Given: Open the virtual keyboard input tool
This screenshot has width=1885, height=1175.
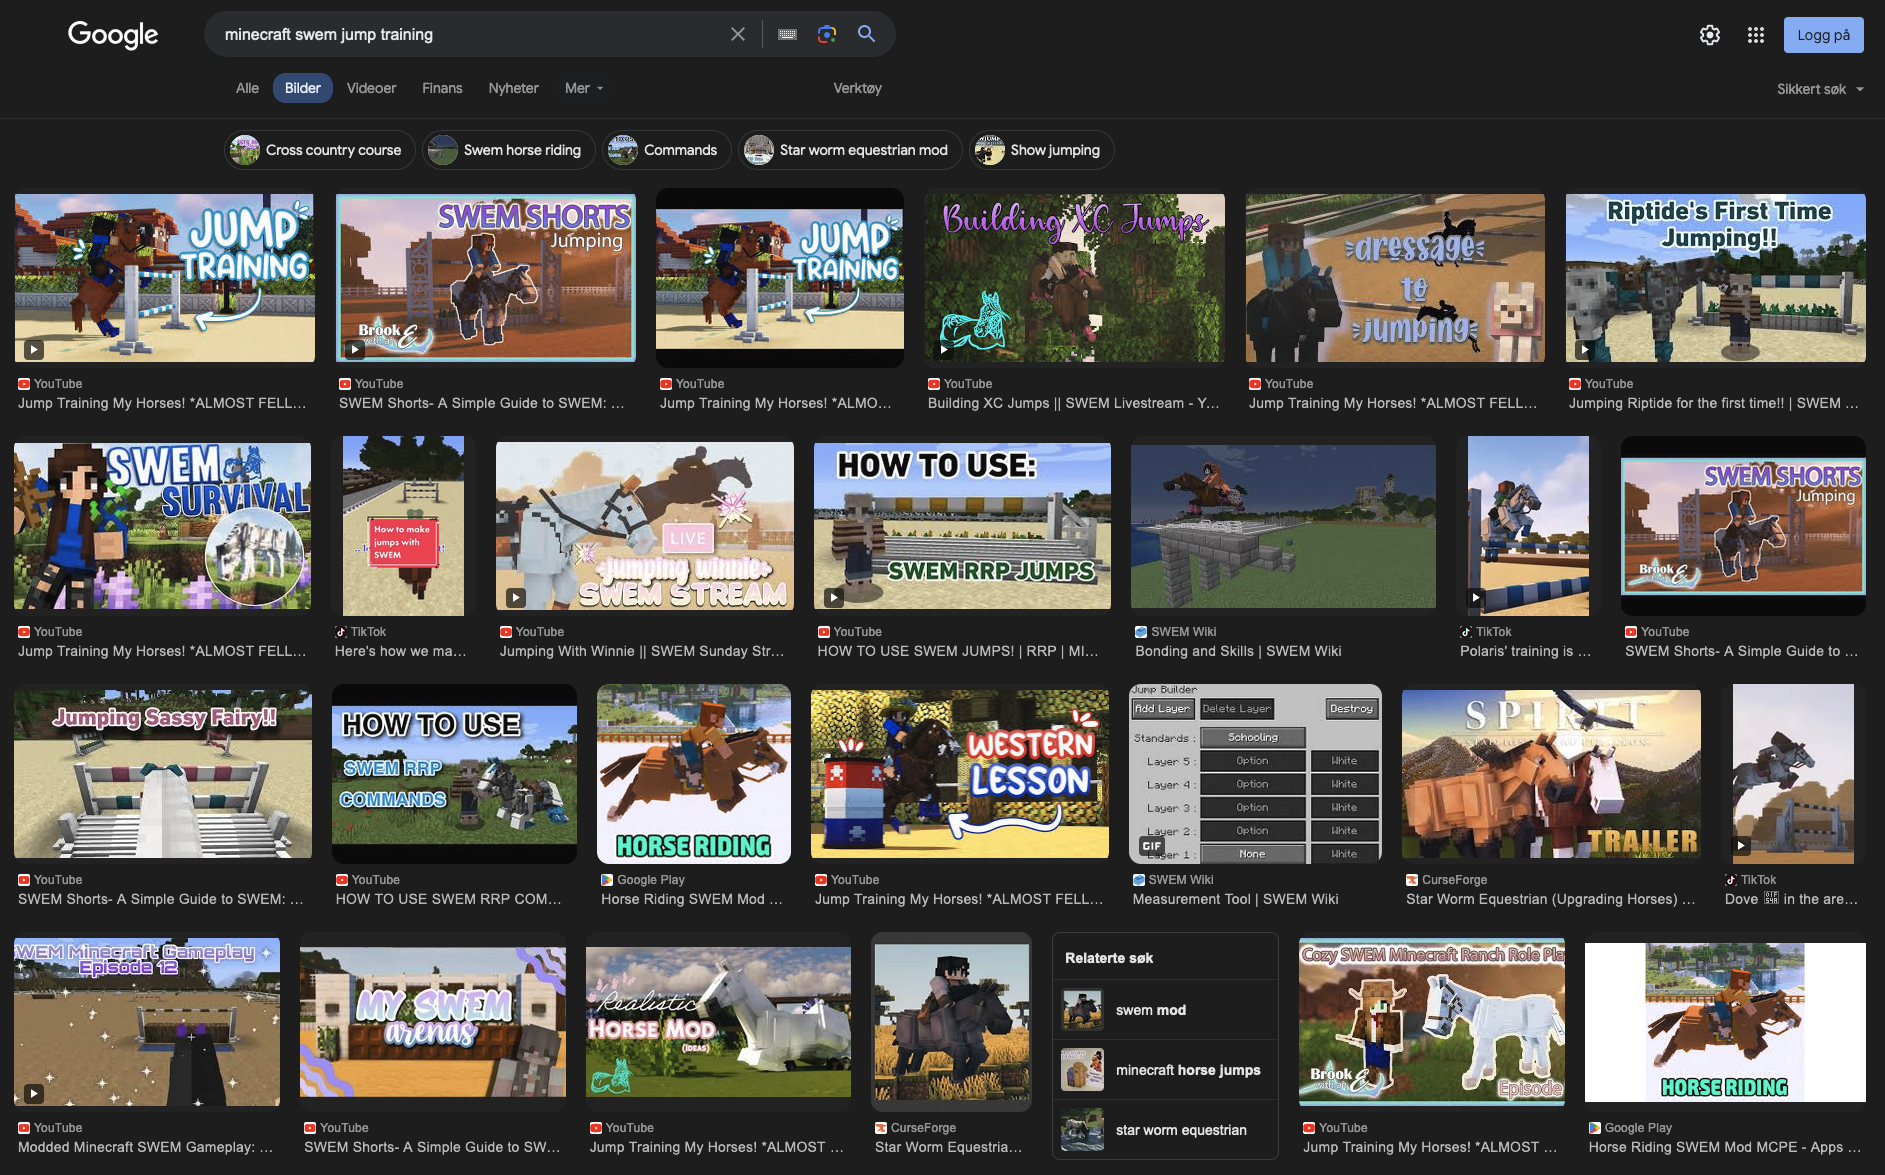Looking at the screenshot, I should point(788,34).
